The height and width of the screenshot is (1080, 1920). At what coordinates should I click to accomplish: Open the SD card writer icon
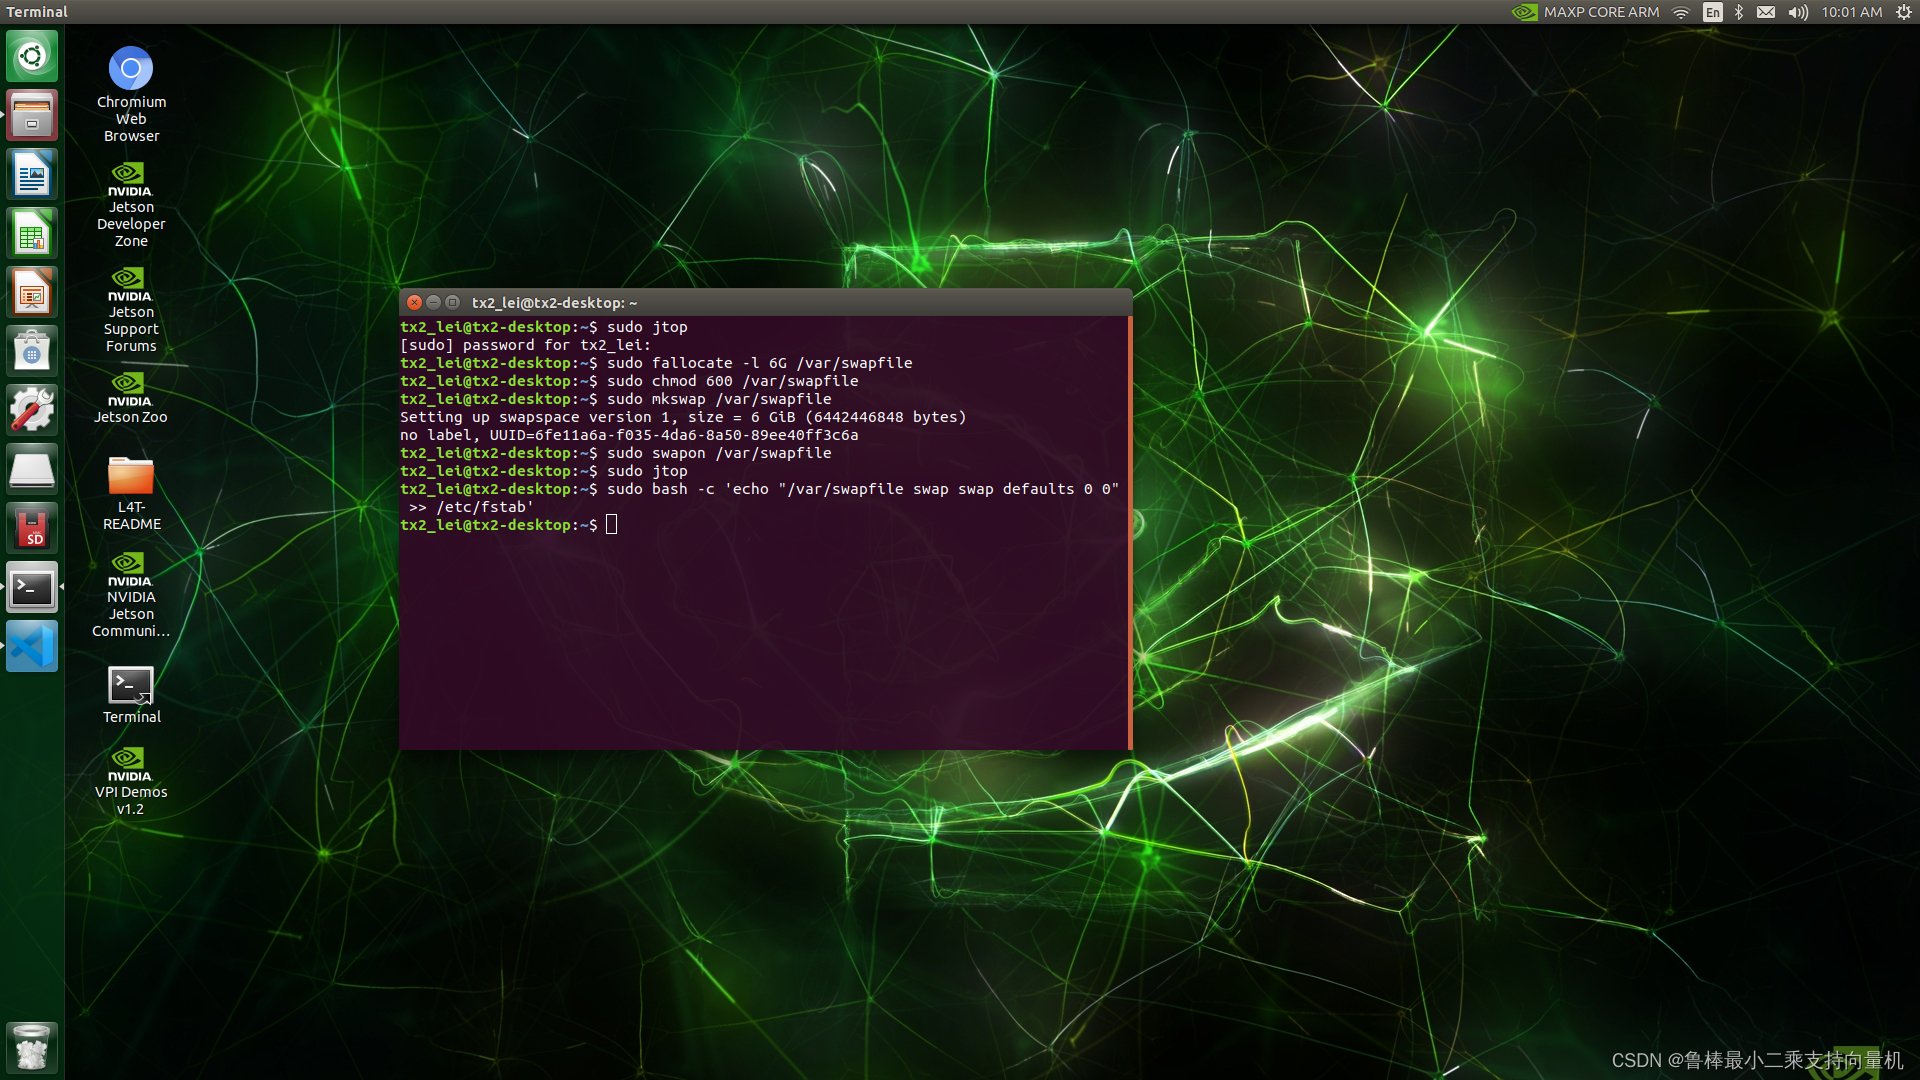[x=32, y=528]
